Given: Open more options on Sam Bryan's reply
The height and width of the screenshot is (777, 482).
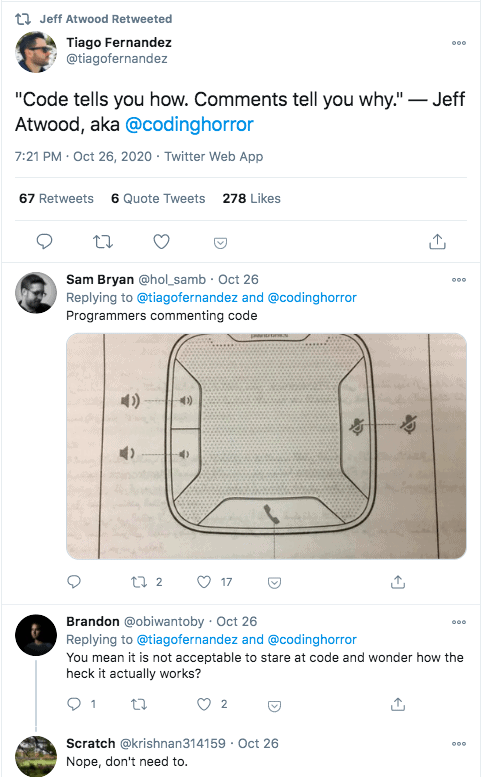Looking at the screenshot, I should pyautogui.click(x=459, y=280).
